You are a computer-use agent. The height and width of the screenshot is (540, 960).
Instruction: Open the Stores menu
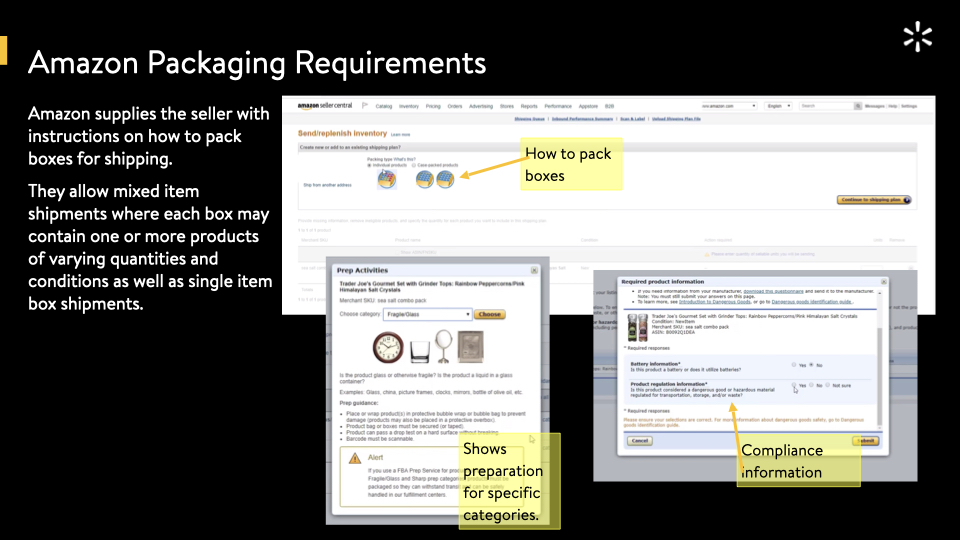pyautogui.click(x=507, y=106)
